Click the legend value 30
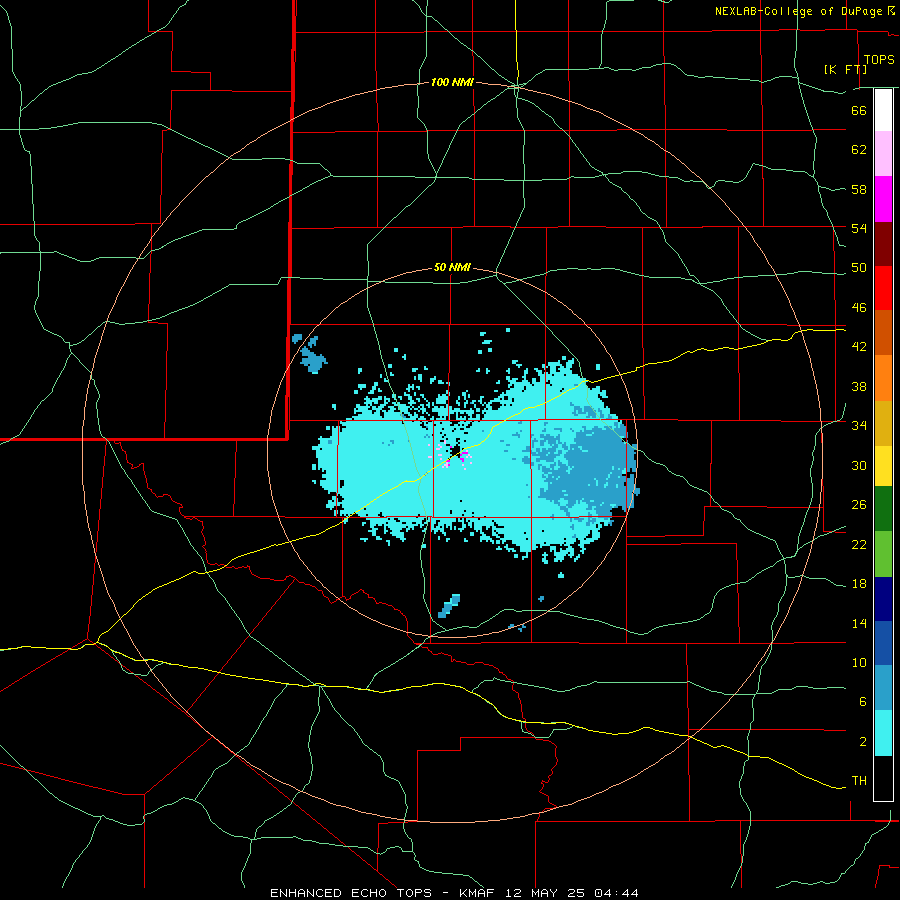Image resolution: width=900 pixels, height=900 pixels. point(859,465)
